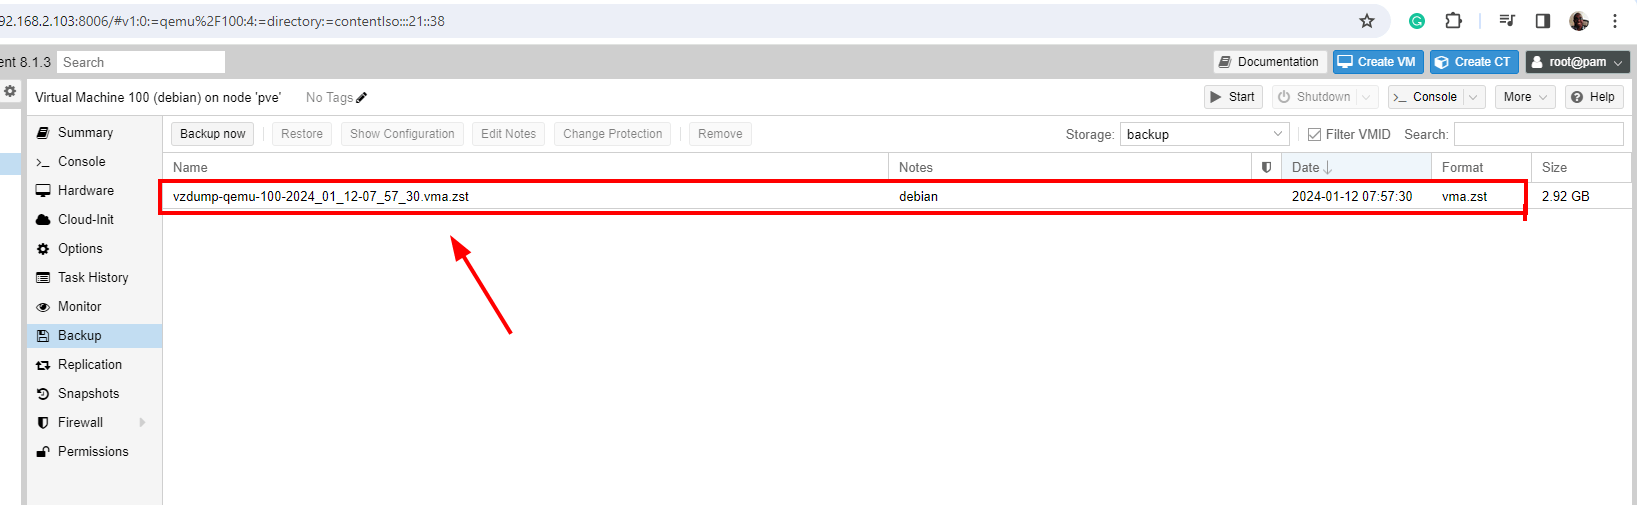Click the Backup now button
The height and width of the screenshot is (505, 1637).
(212, 134)
